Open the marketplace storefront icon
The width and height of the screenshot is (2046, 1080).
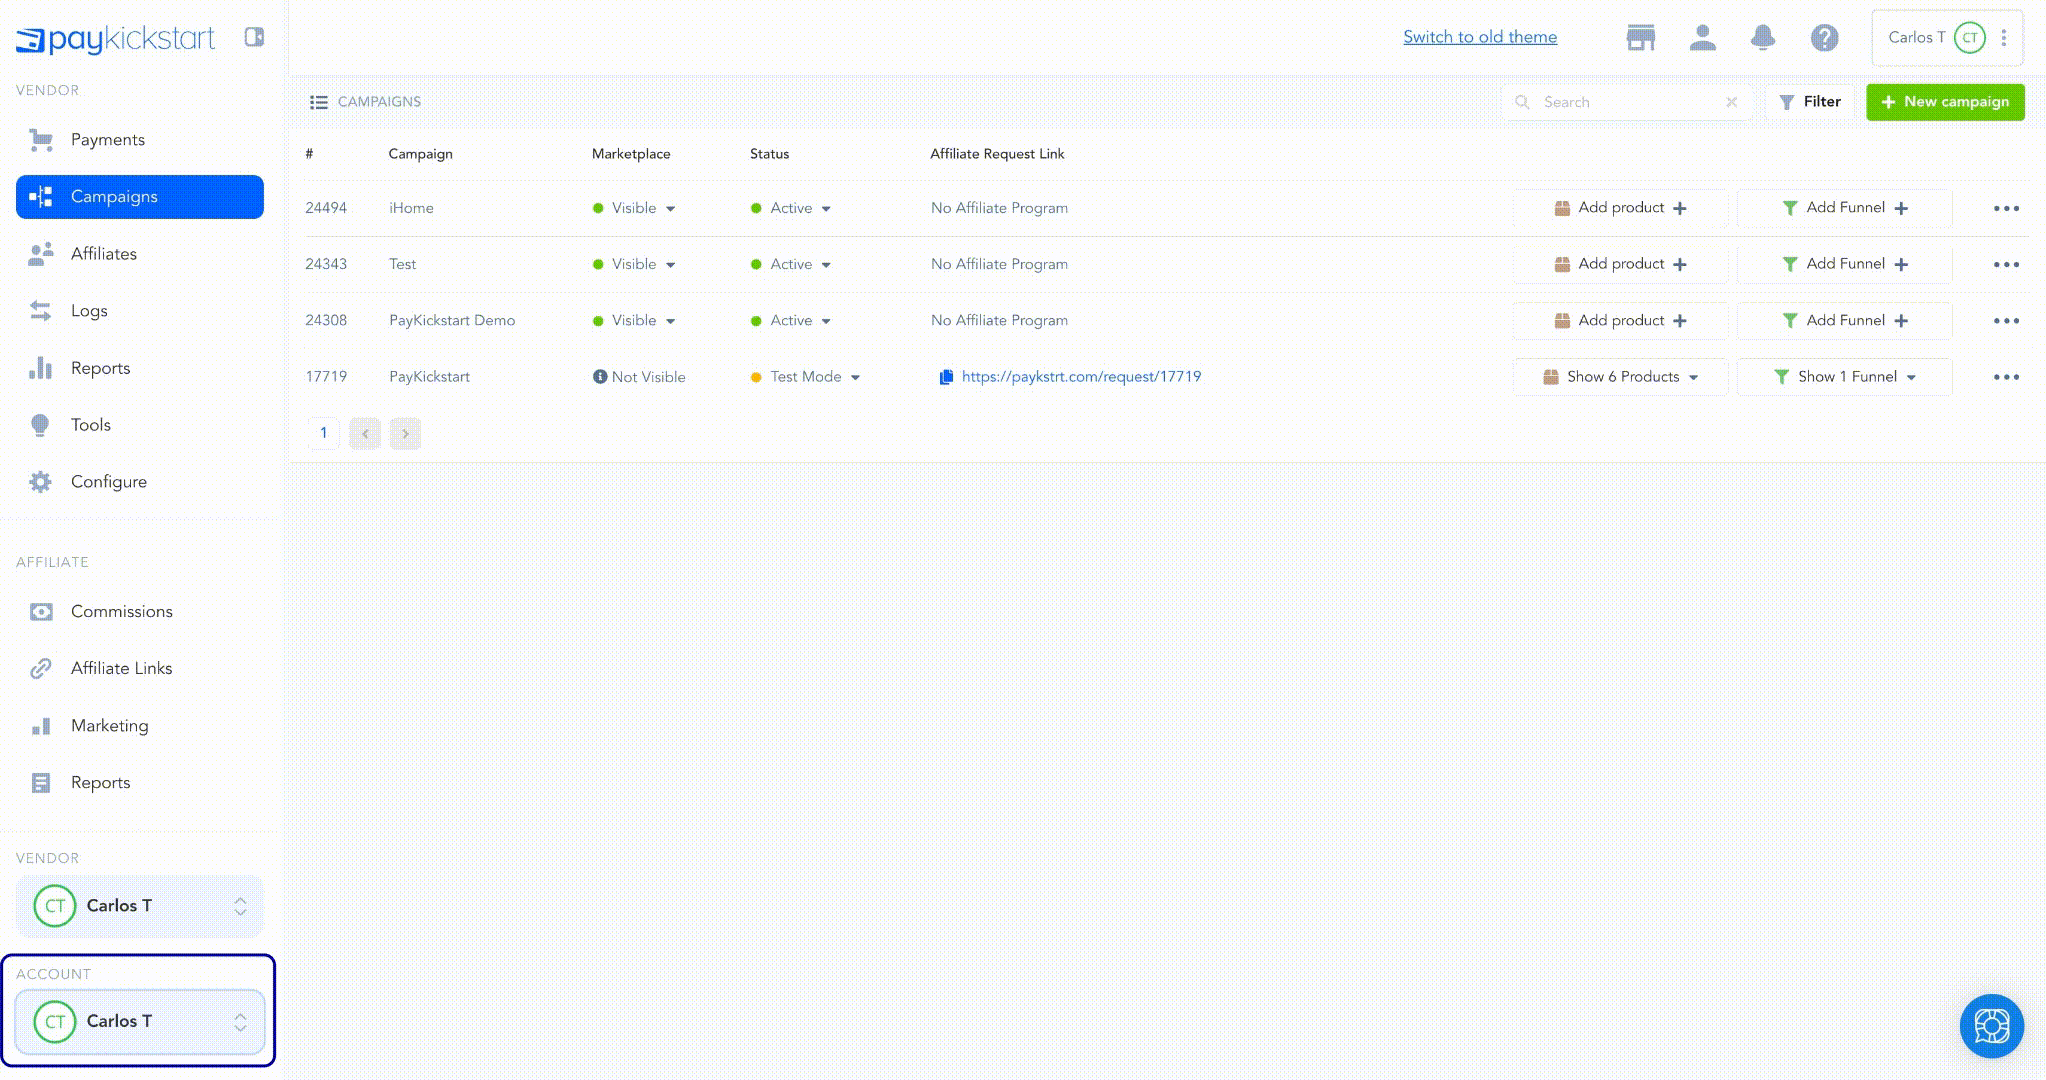click(x=1640, y=38)
